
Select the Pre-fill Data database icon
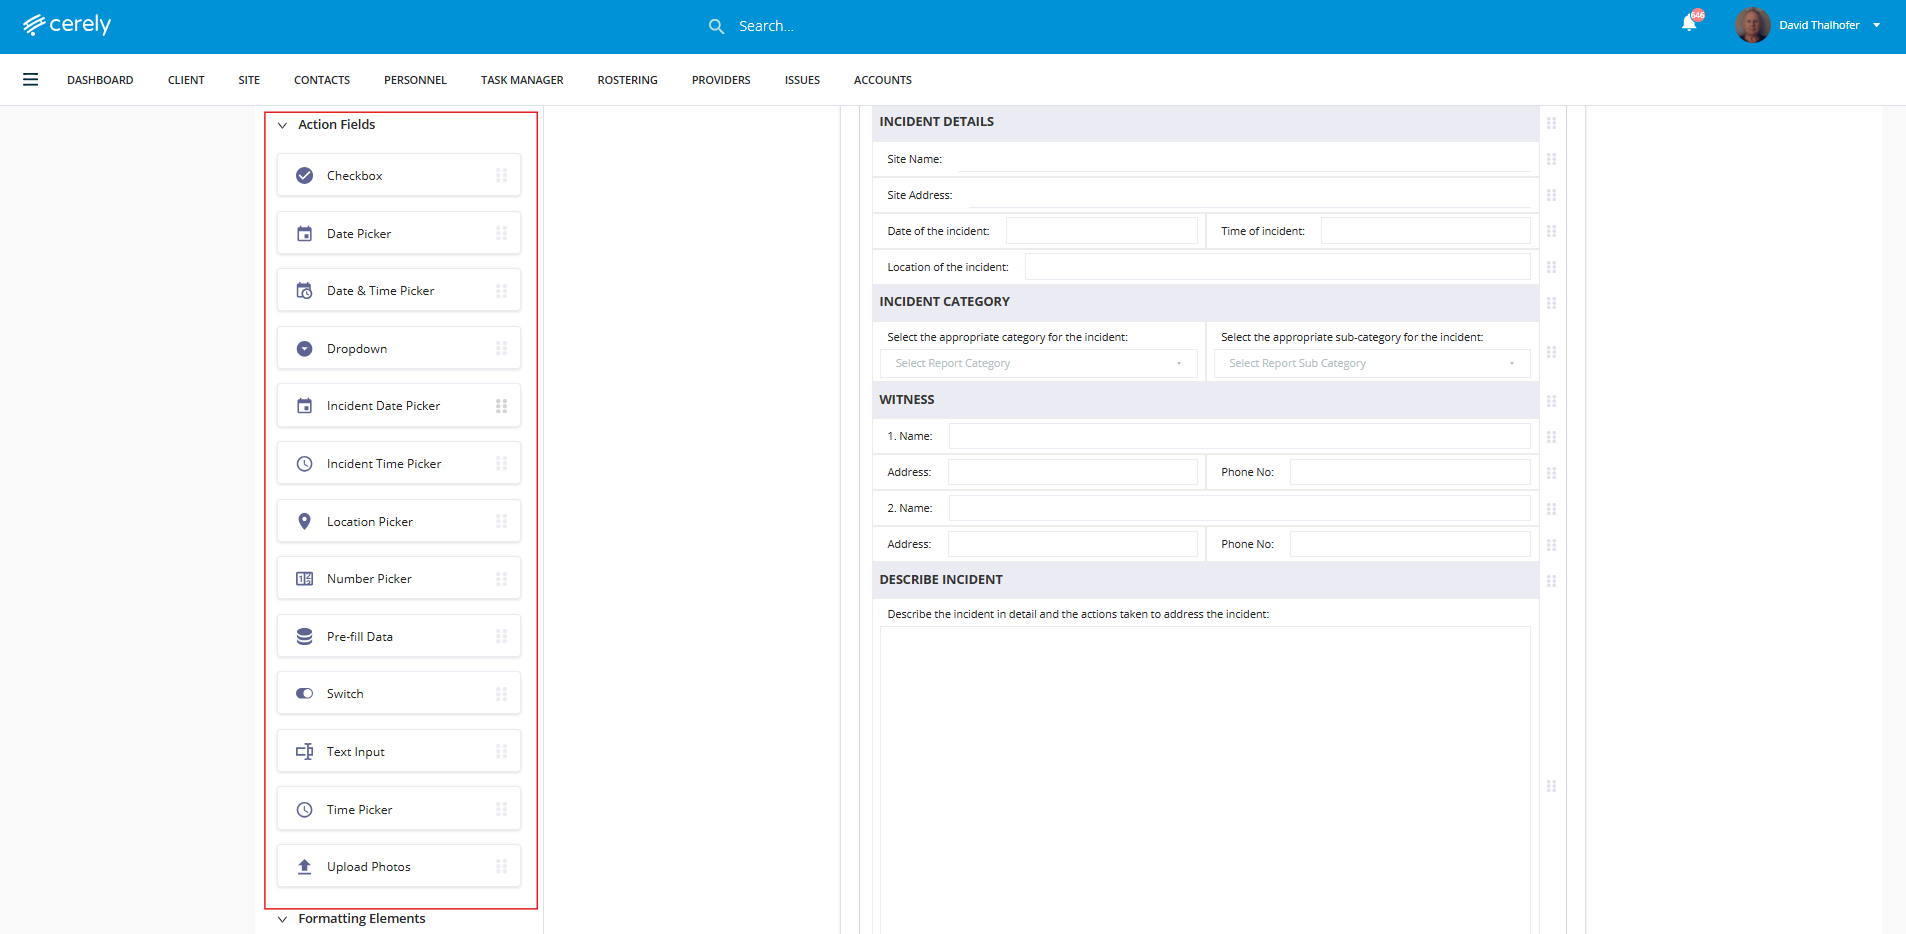[305, 637]
